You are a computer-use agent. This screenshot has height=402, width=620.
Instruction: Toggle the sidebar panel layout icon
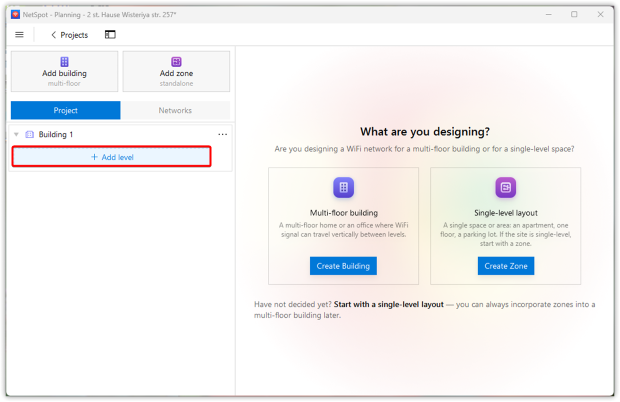click(110, 35)
